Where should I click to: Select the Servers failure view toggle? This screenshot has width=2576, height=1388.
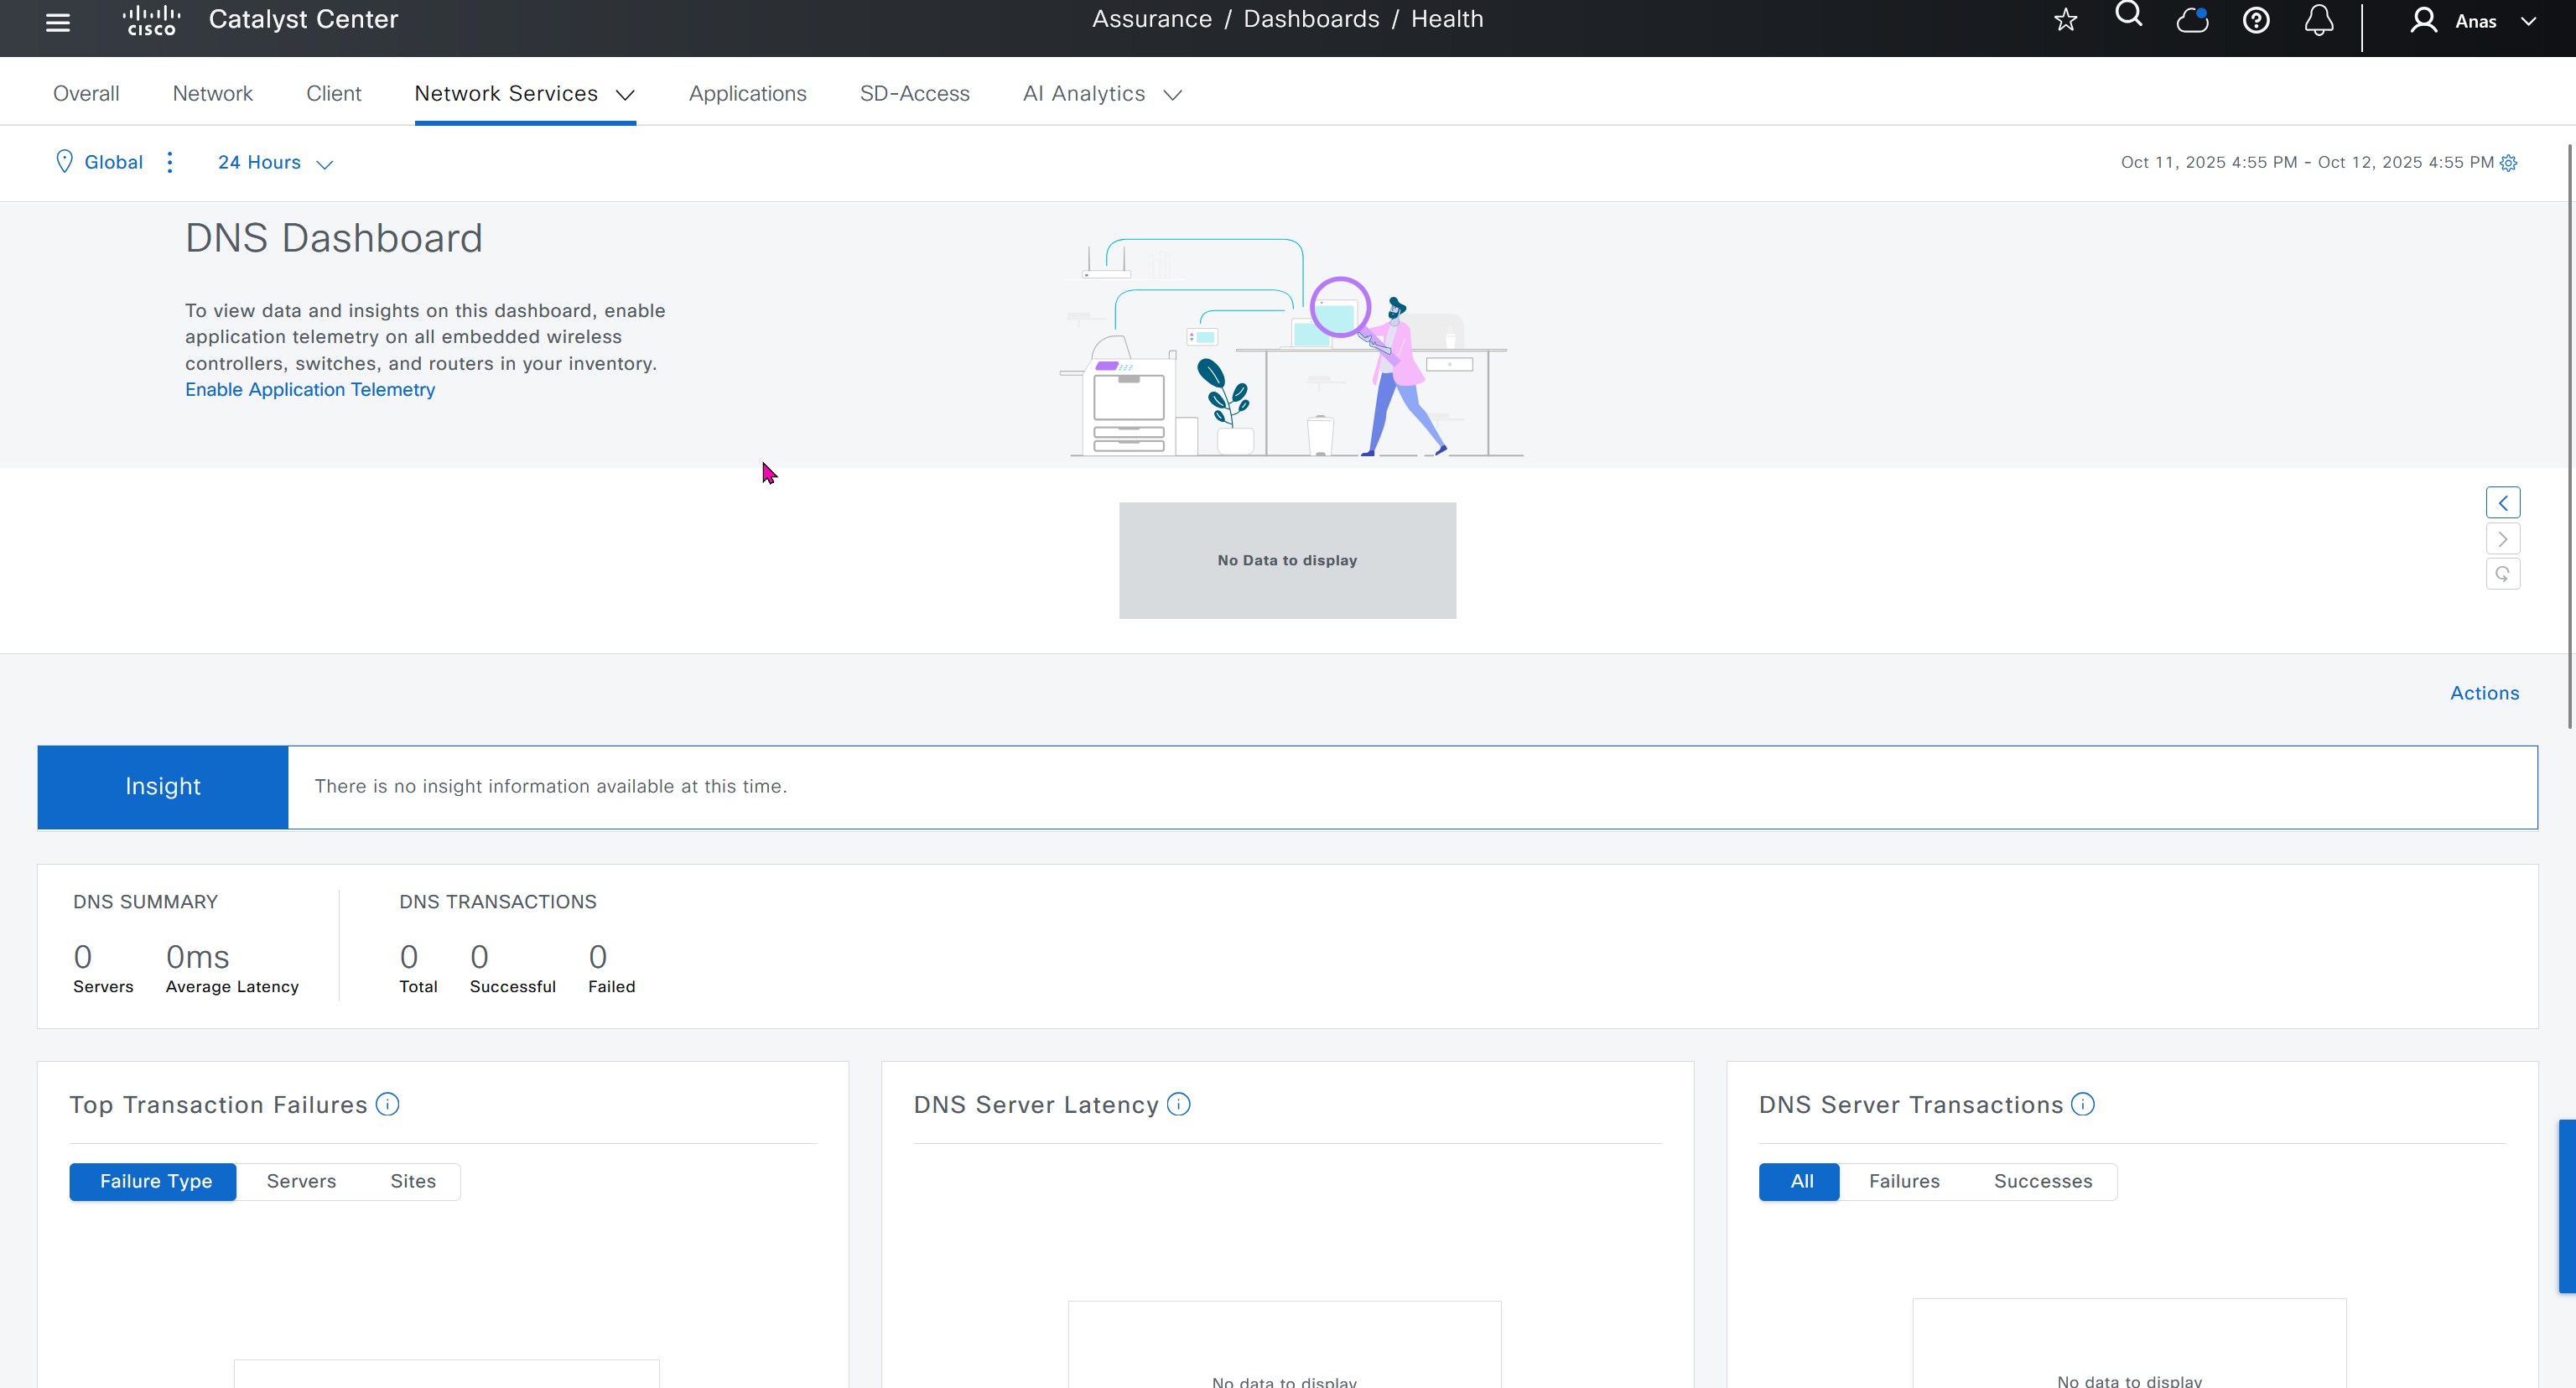click(301, 1181)
